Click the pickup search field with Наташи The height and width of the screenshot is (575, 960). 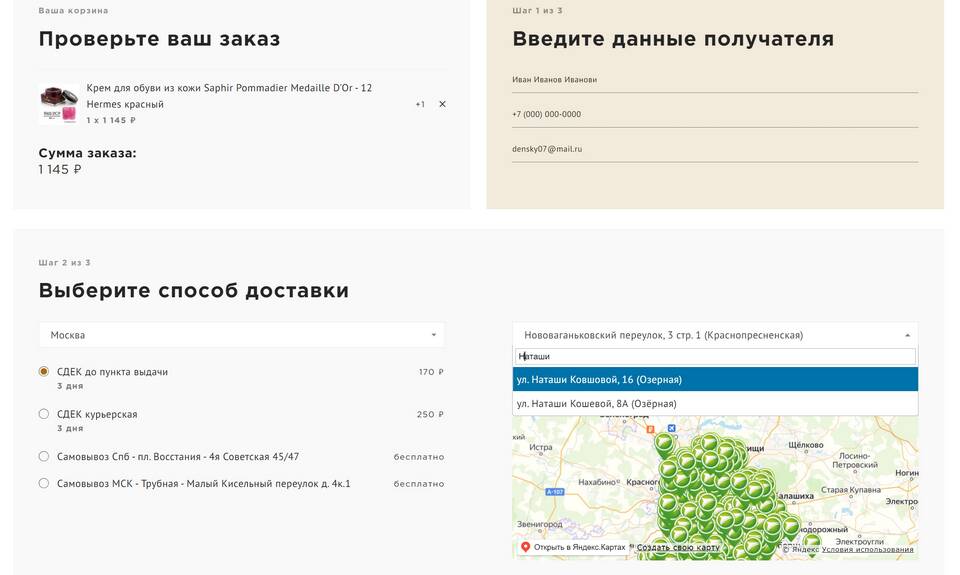[x=714, y=356]
